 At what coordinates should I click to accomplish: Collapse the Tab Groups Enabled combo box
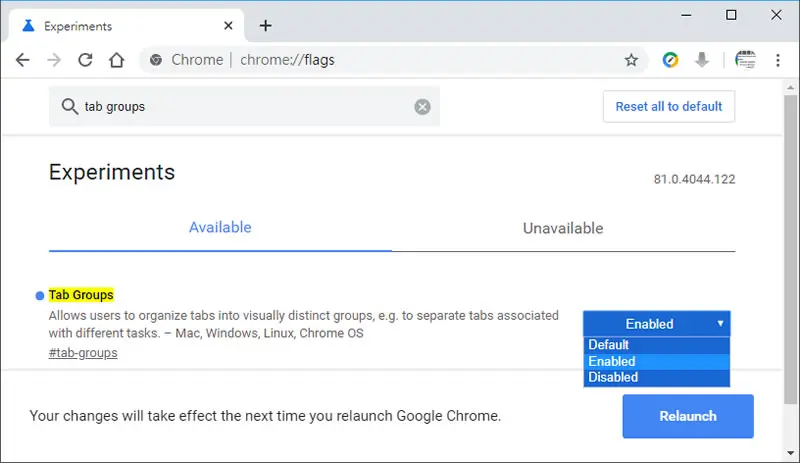[657, 324]
